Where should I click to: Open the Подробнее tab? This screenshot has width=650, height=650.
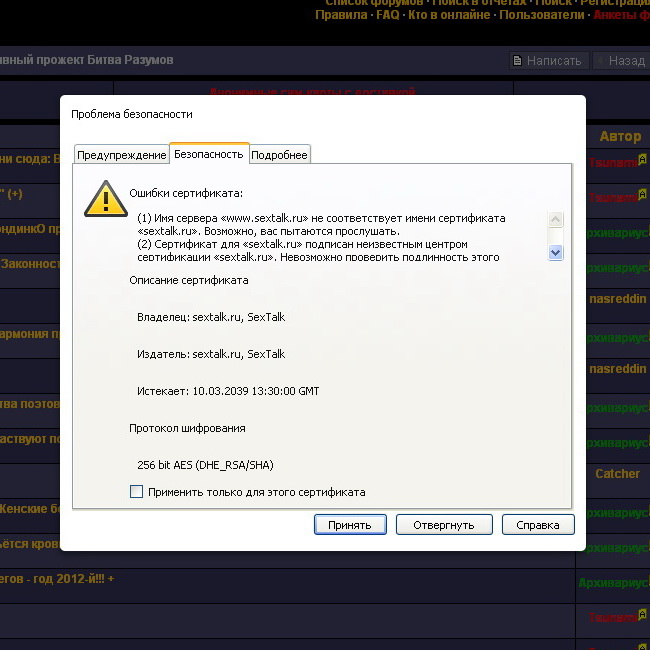pos(279,155)
